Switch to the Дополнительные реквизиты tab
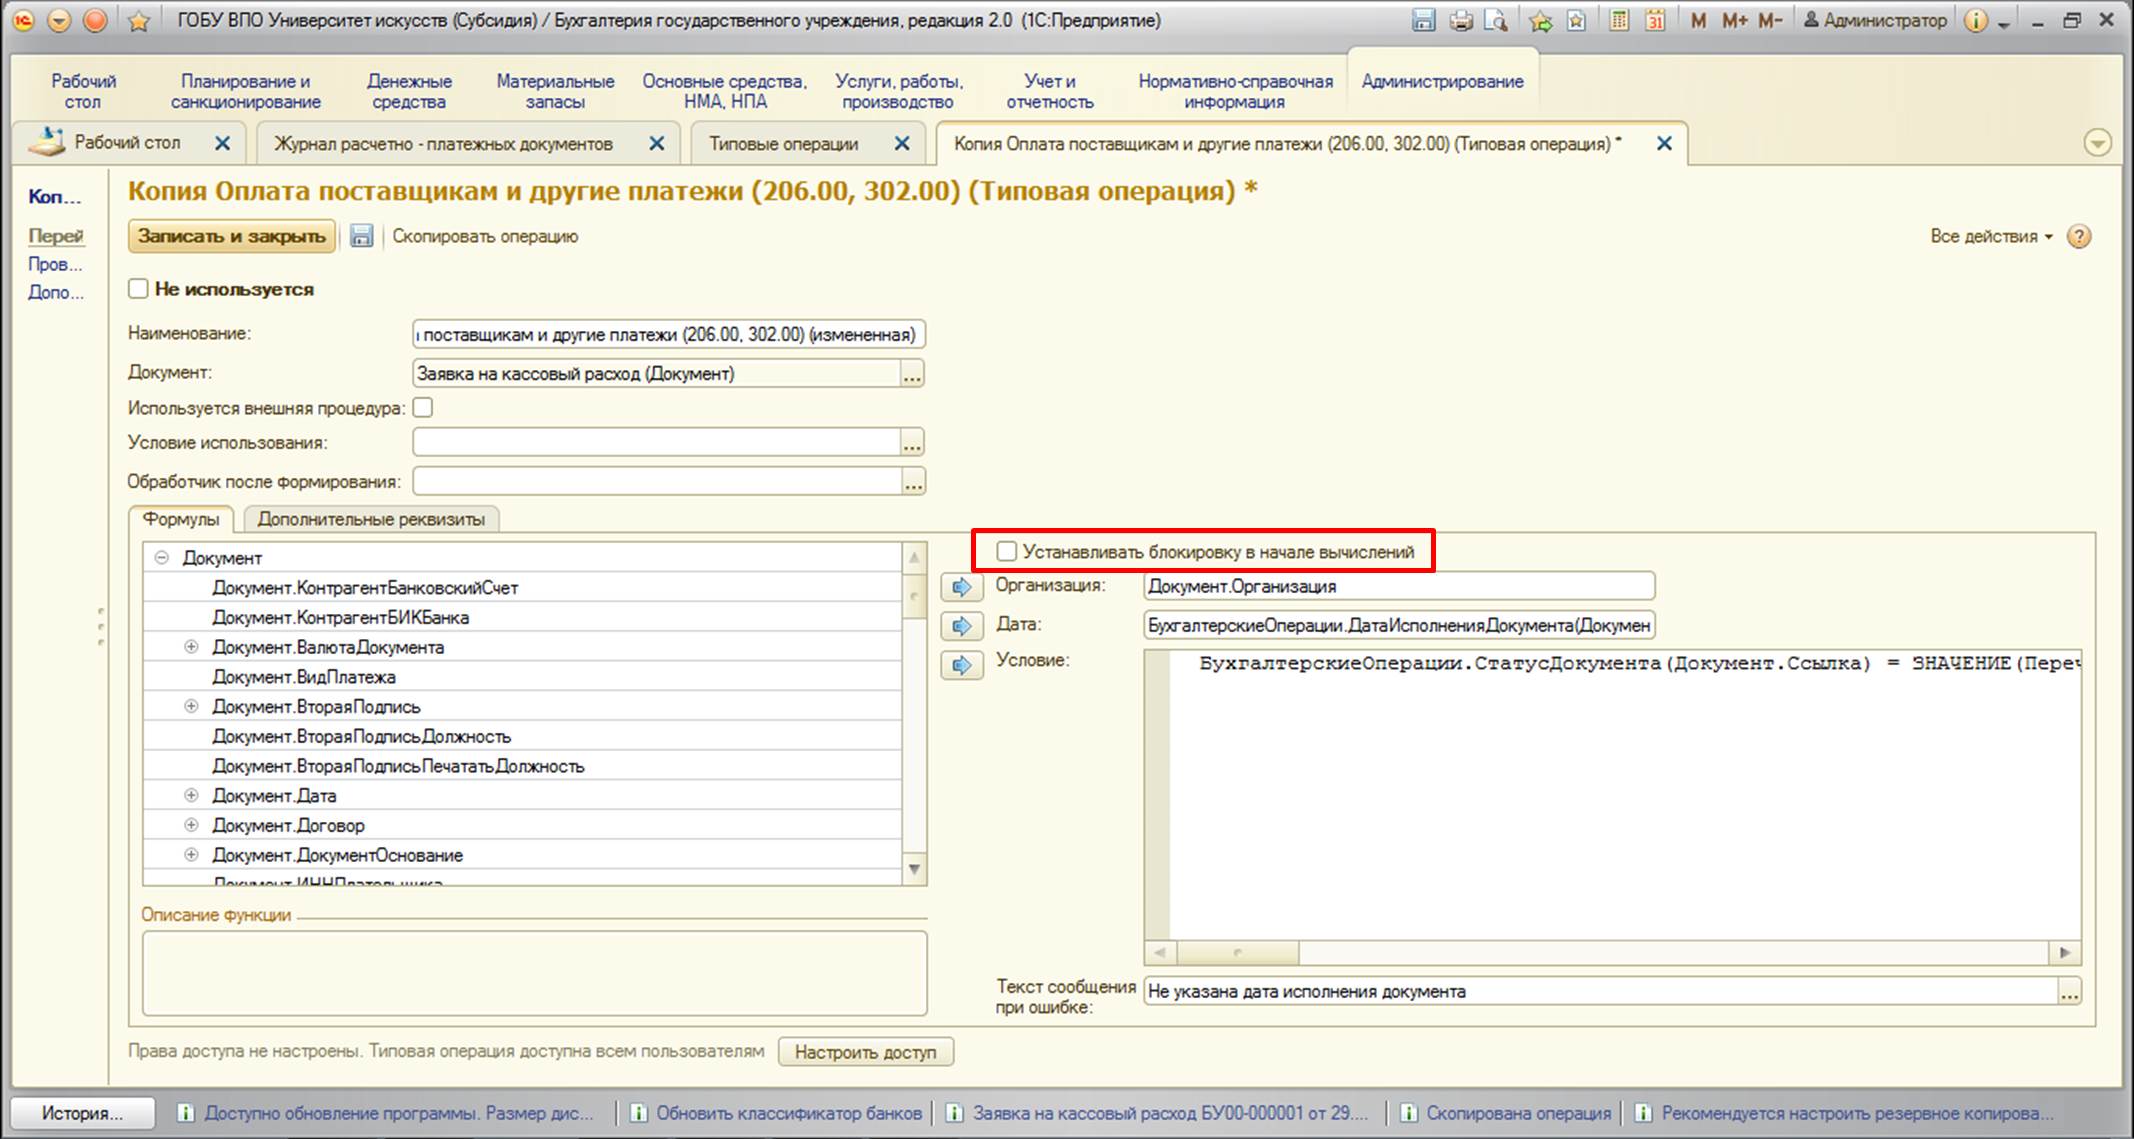The width and height of the screenshot is (2134, 1139). coord(371,519)
